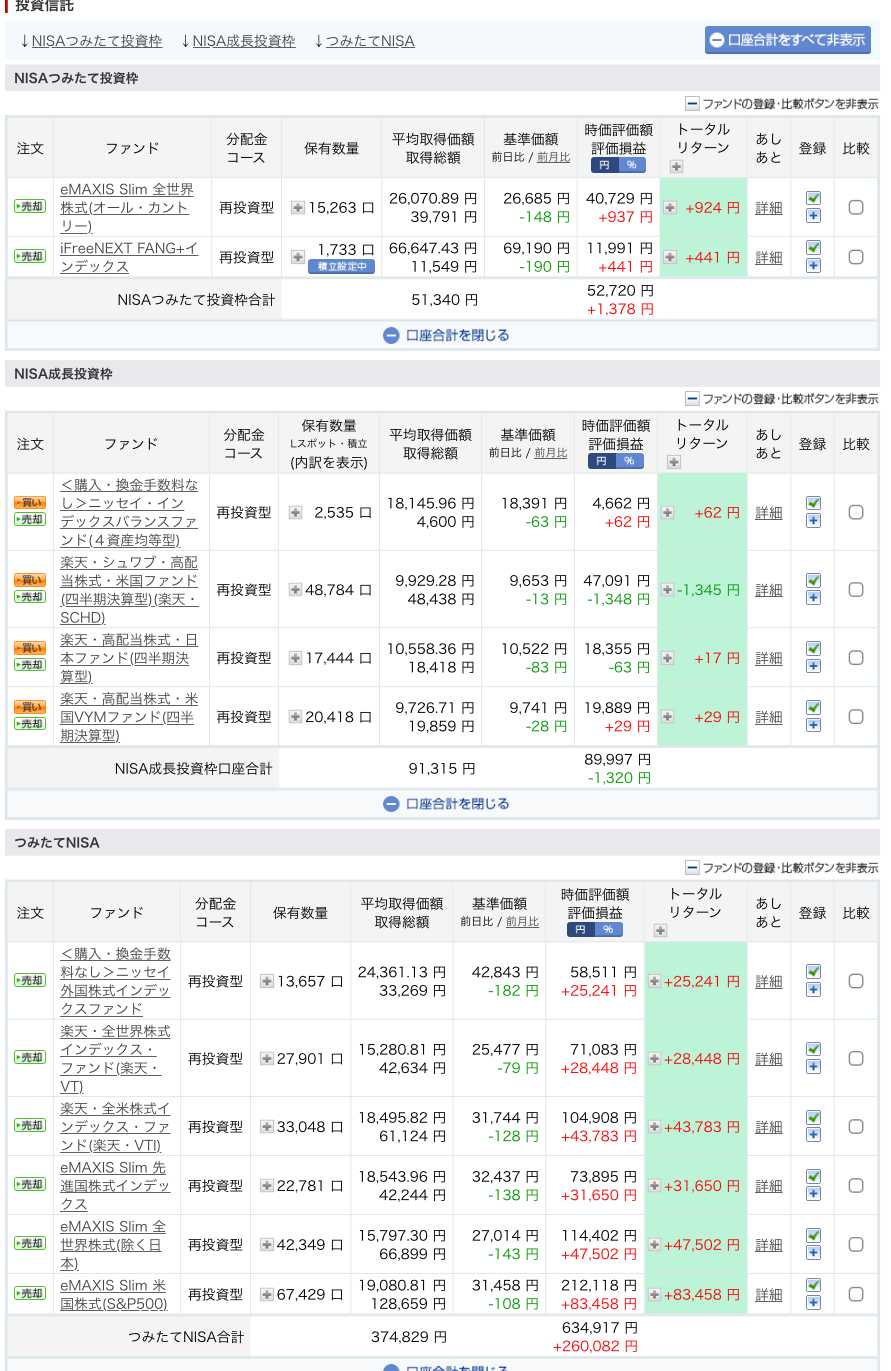Click 買い icon for 楽天・高配当株式・日本ファンド
Screen dimensions: 891x1371
click(30, 649)
